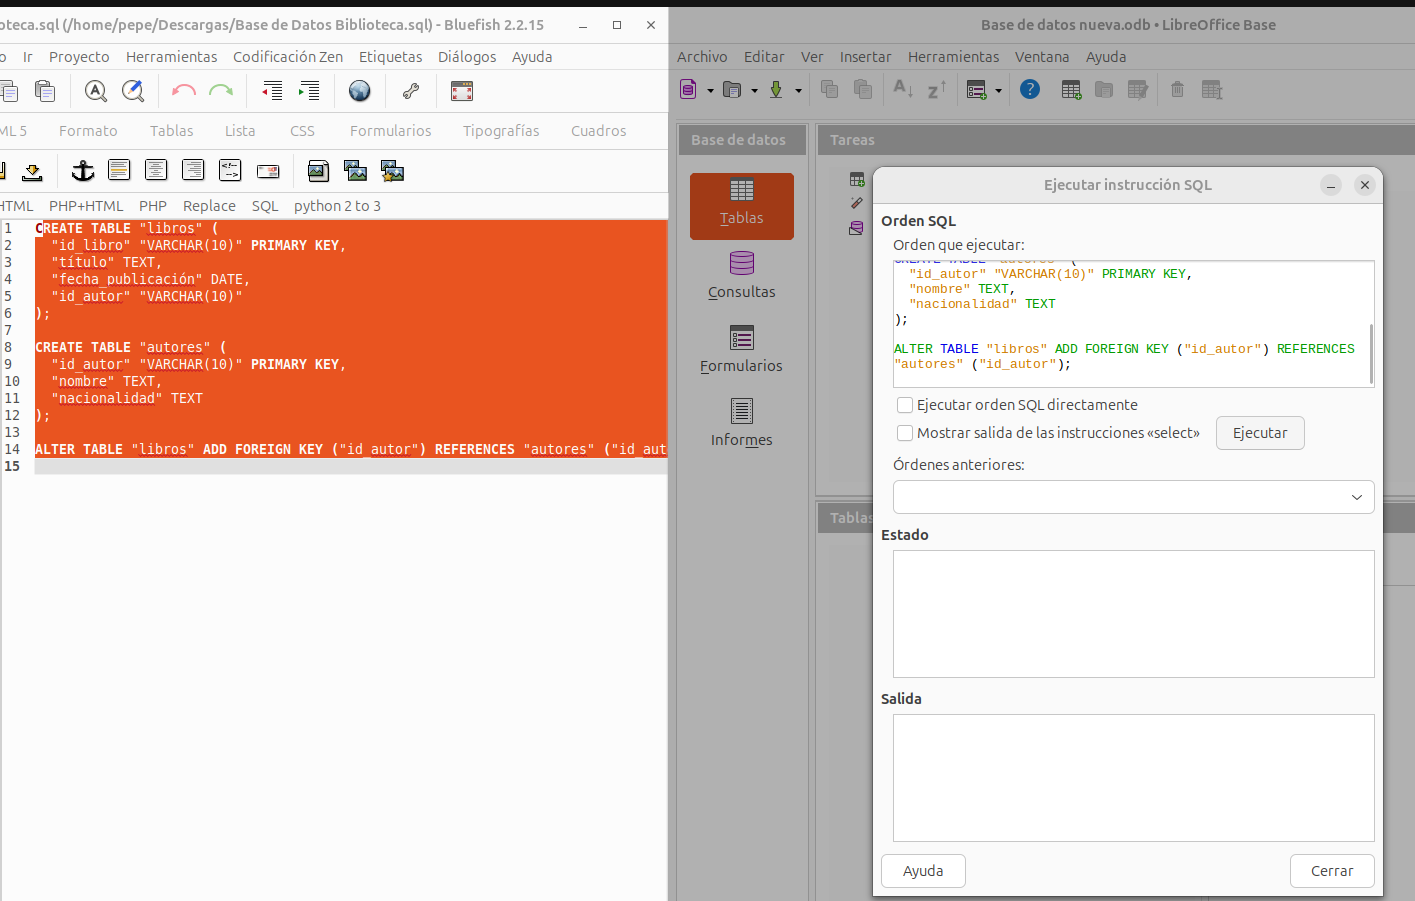Check 'Mostrar salida de las instrucciones «select»'
1415x901 pixels.
(905, 433)
